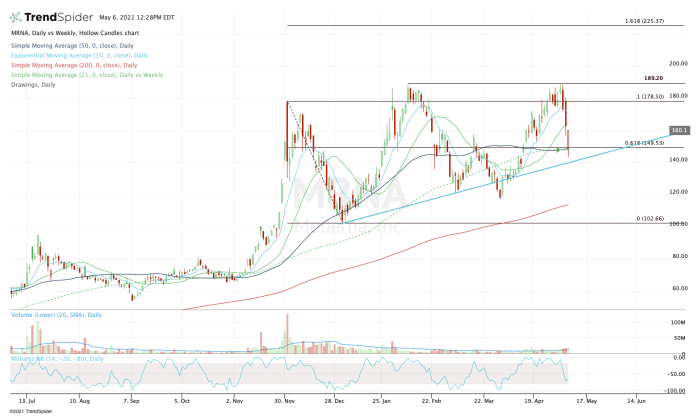Click the ©2021 TrendSpider copyright text

(x=31, y=411)
